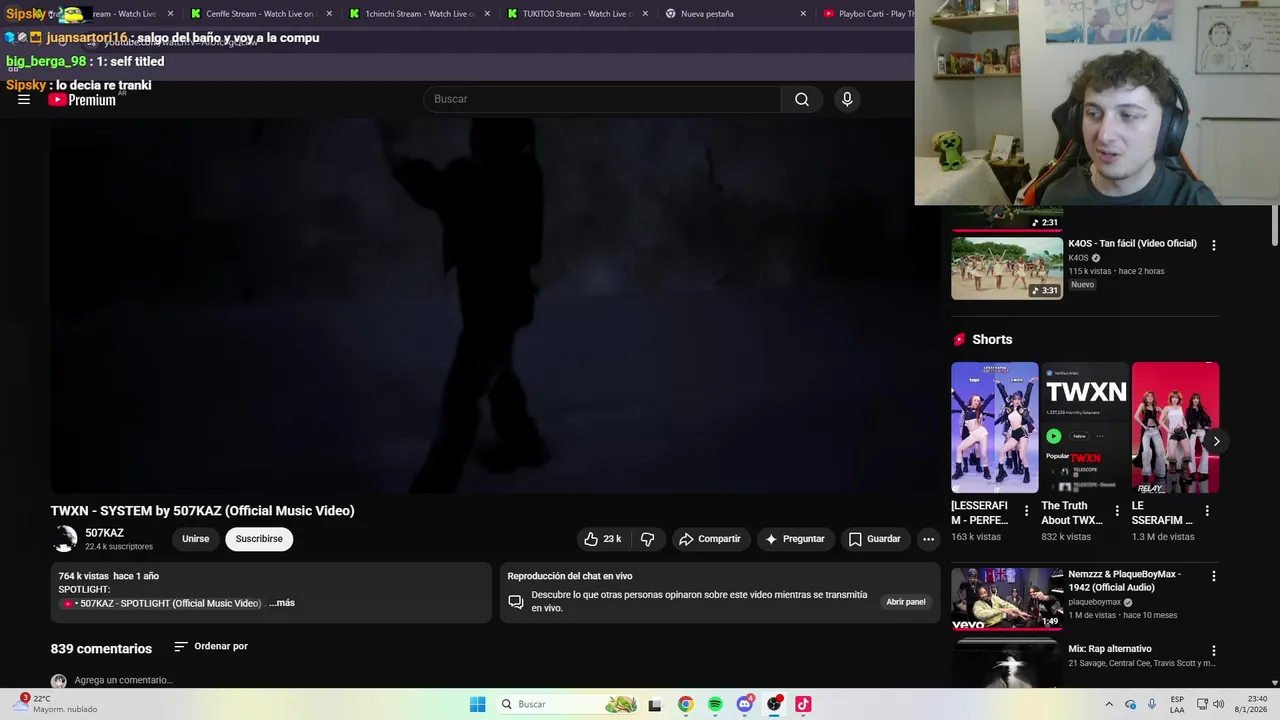
Task: Open OBS Studio from the taskbar
Action: [774, 704]
